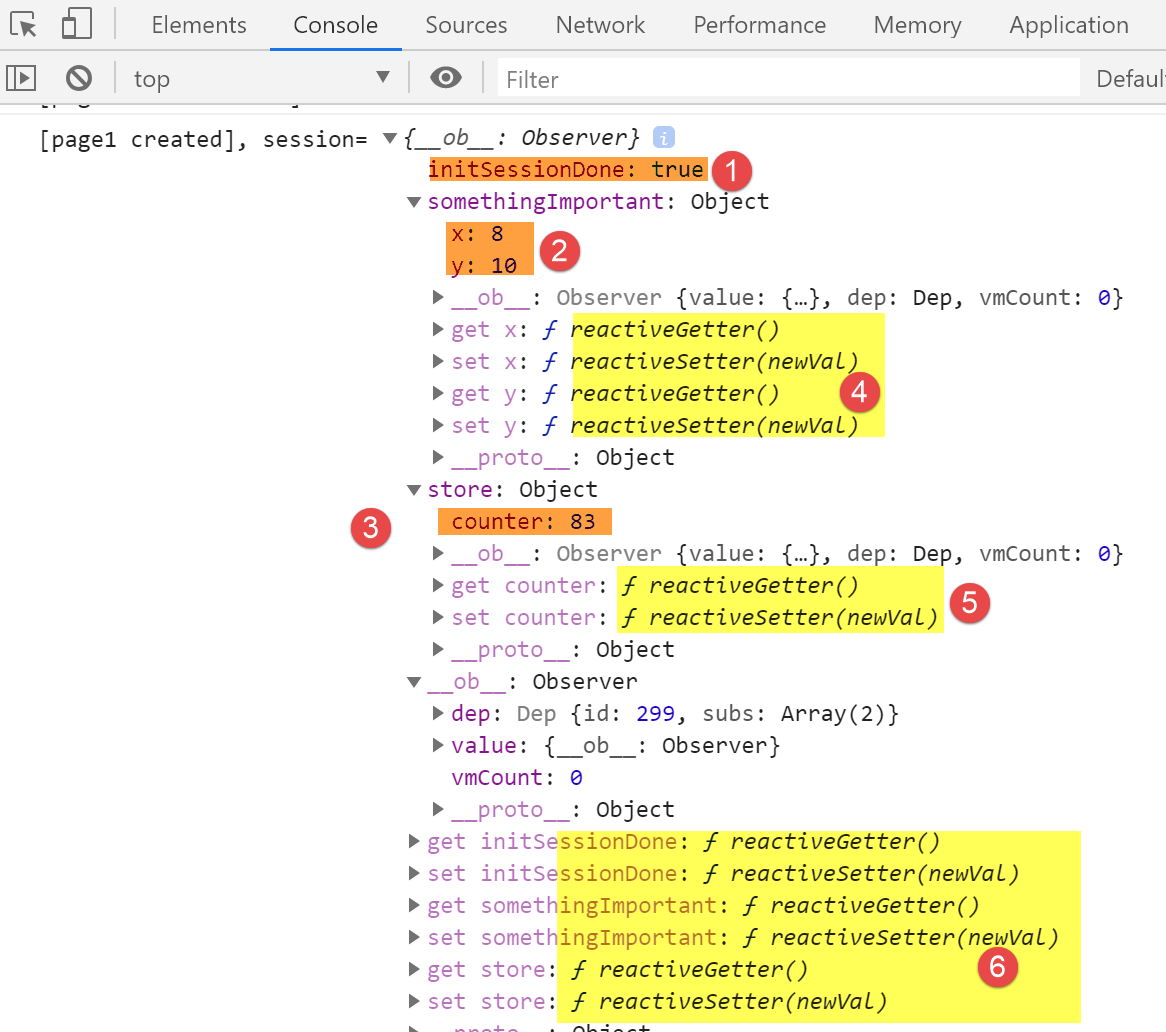1166x1032 pixels.
Task: Open the top context dropdown
Action: click(262, 78)
